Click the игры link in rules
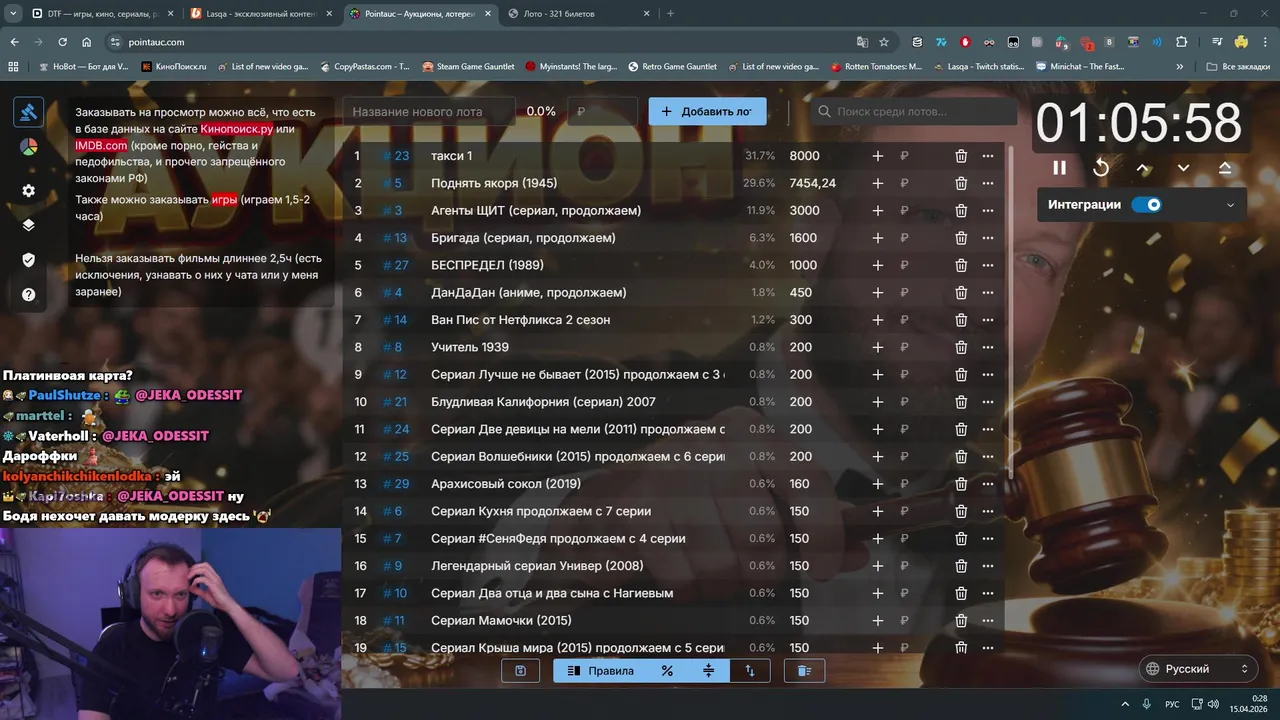The height and width of the screenshot is (720, 1280). click(224, 199)
